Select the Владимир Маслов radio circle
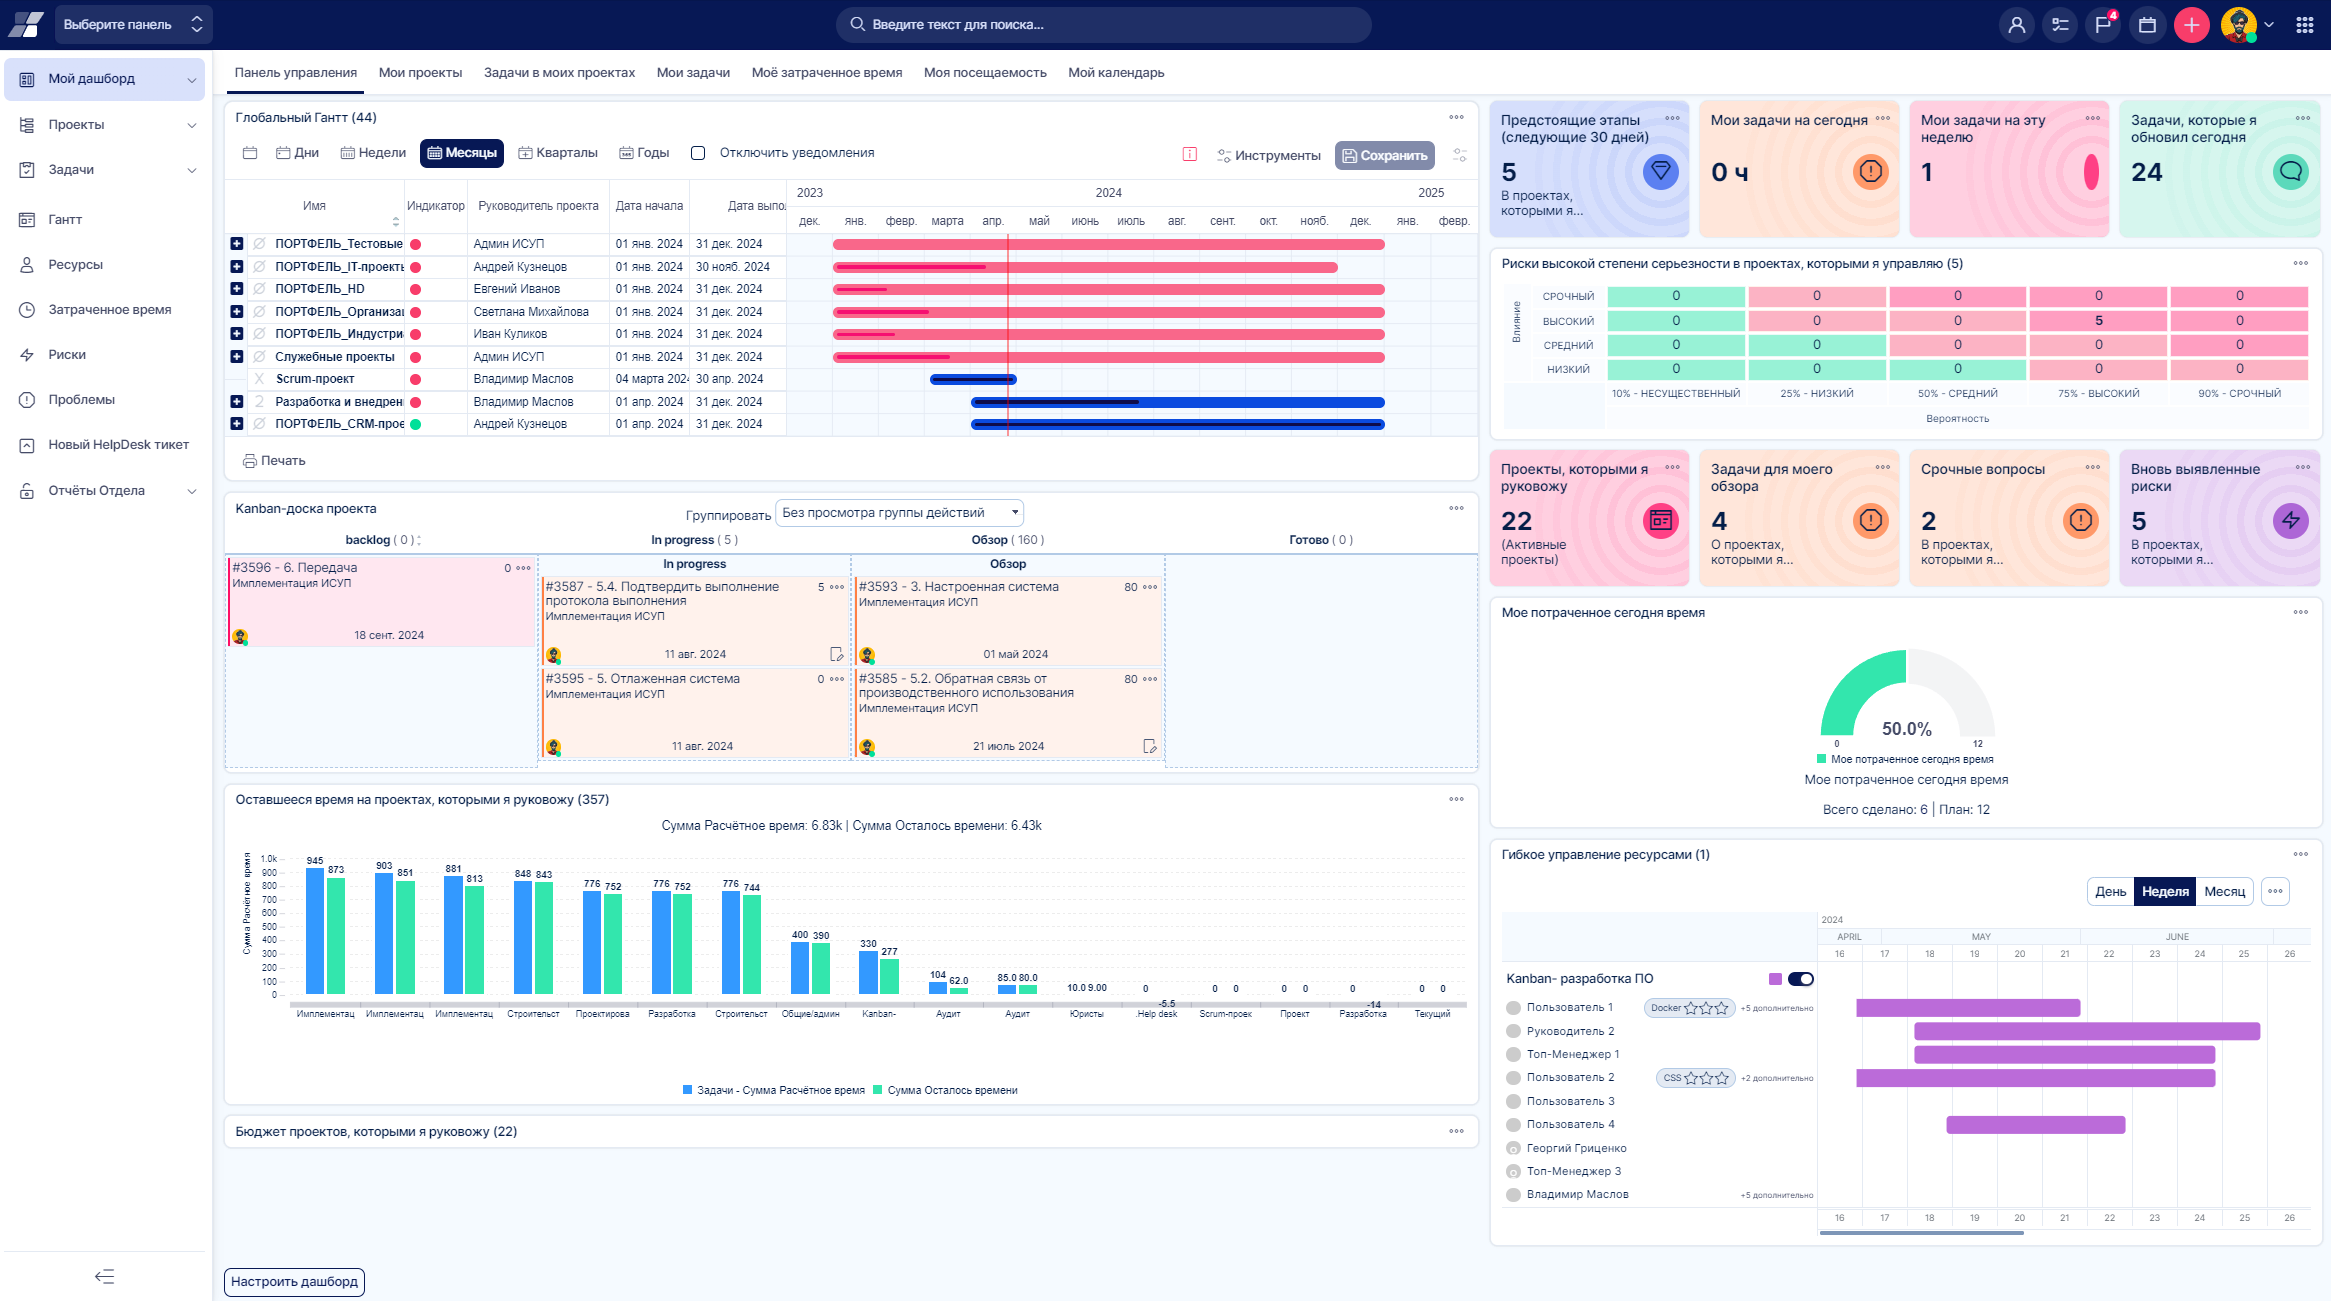Viewport: 2331px width, 1301px height. pos(1513,1195)
